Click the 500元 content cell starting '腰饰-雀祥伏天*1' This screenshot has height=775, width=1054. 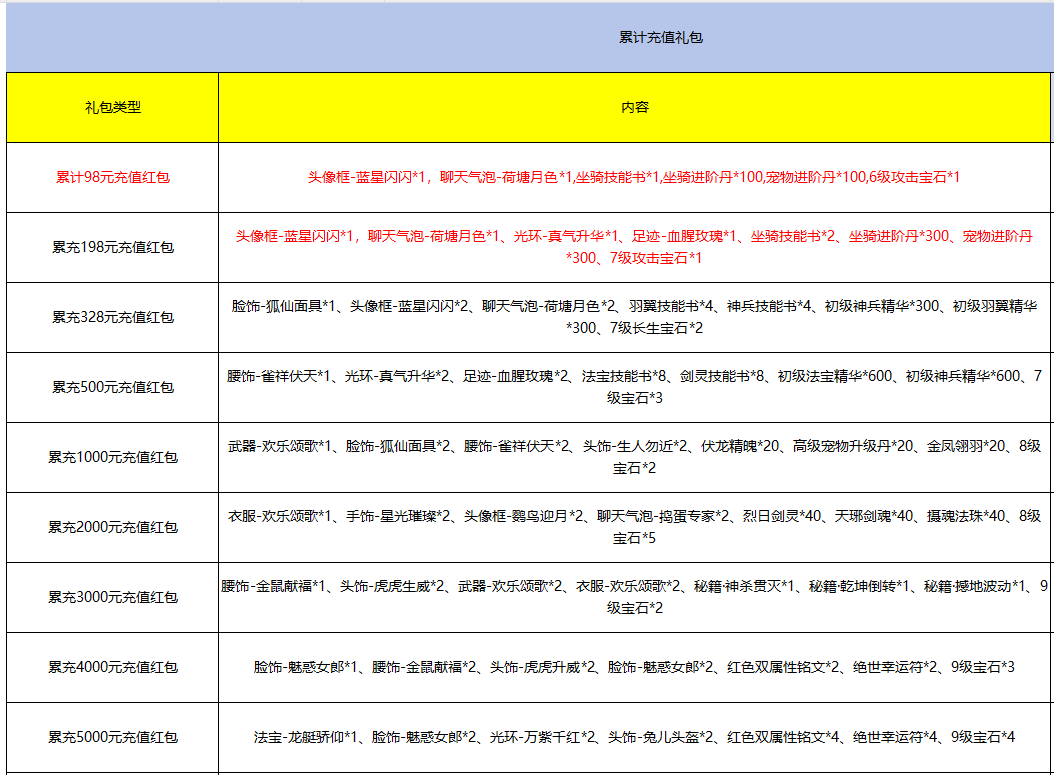coord(635,387)
